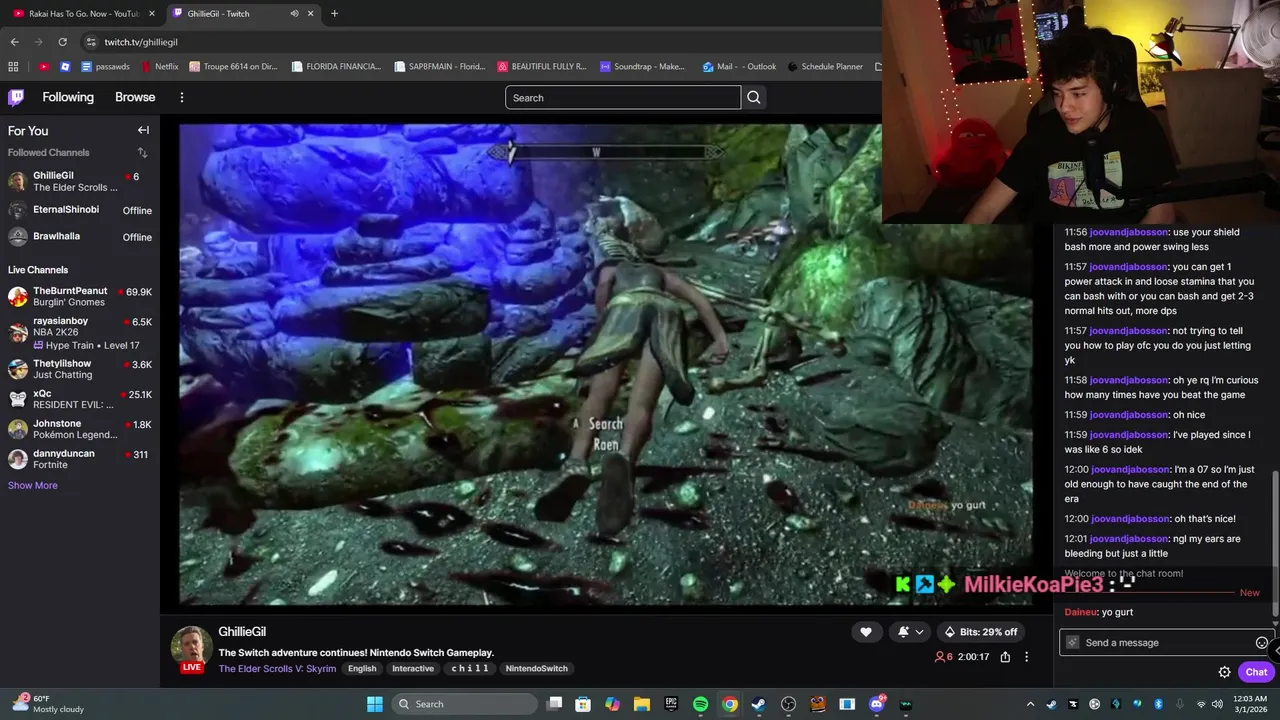Click the Send a message chat field
The image size is (1280, 720).
[1165, 643]
